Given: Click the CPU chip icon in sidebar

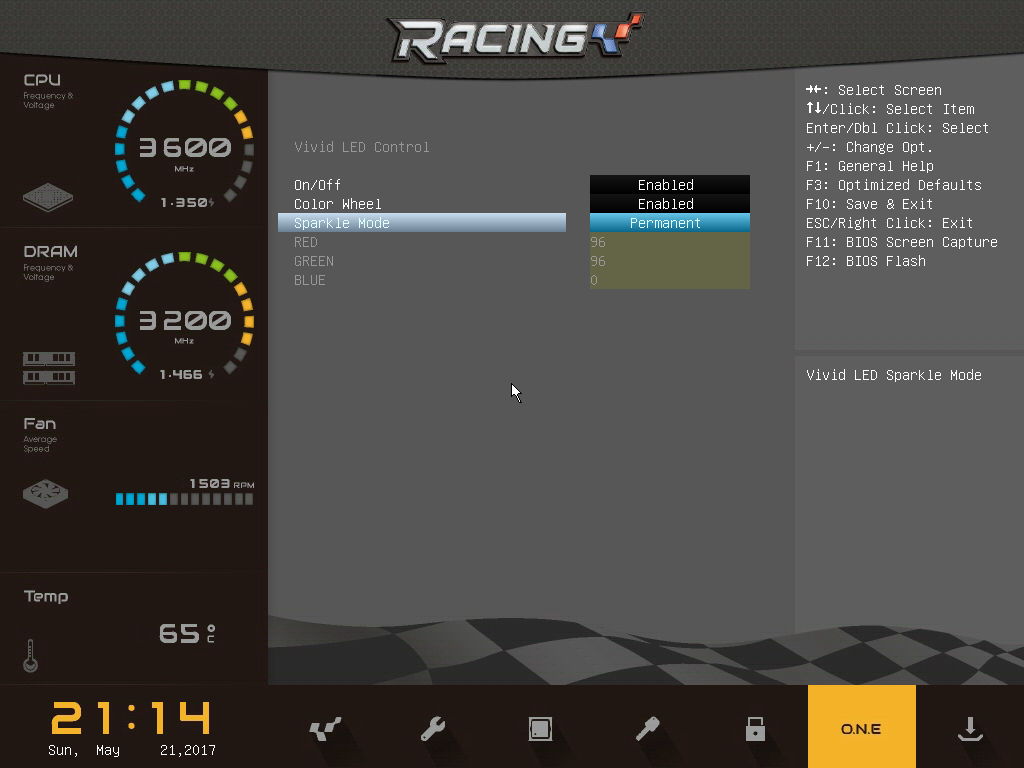Looking at the screenshot, I should pos(48,196).
